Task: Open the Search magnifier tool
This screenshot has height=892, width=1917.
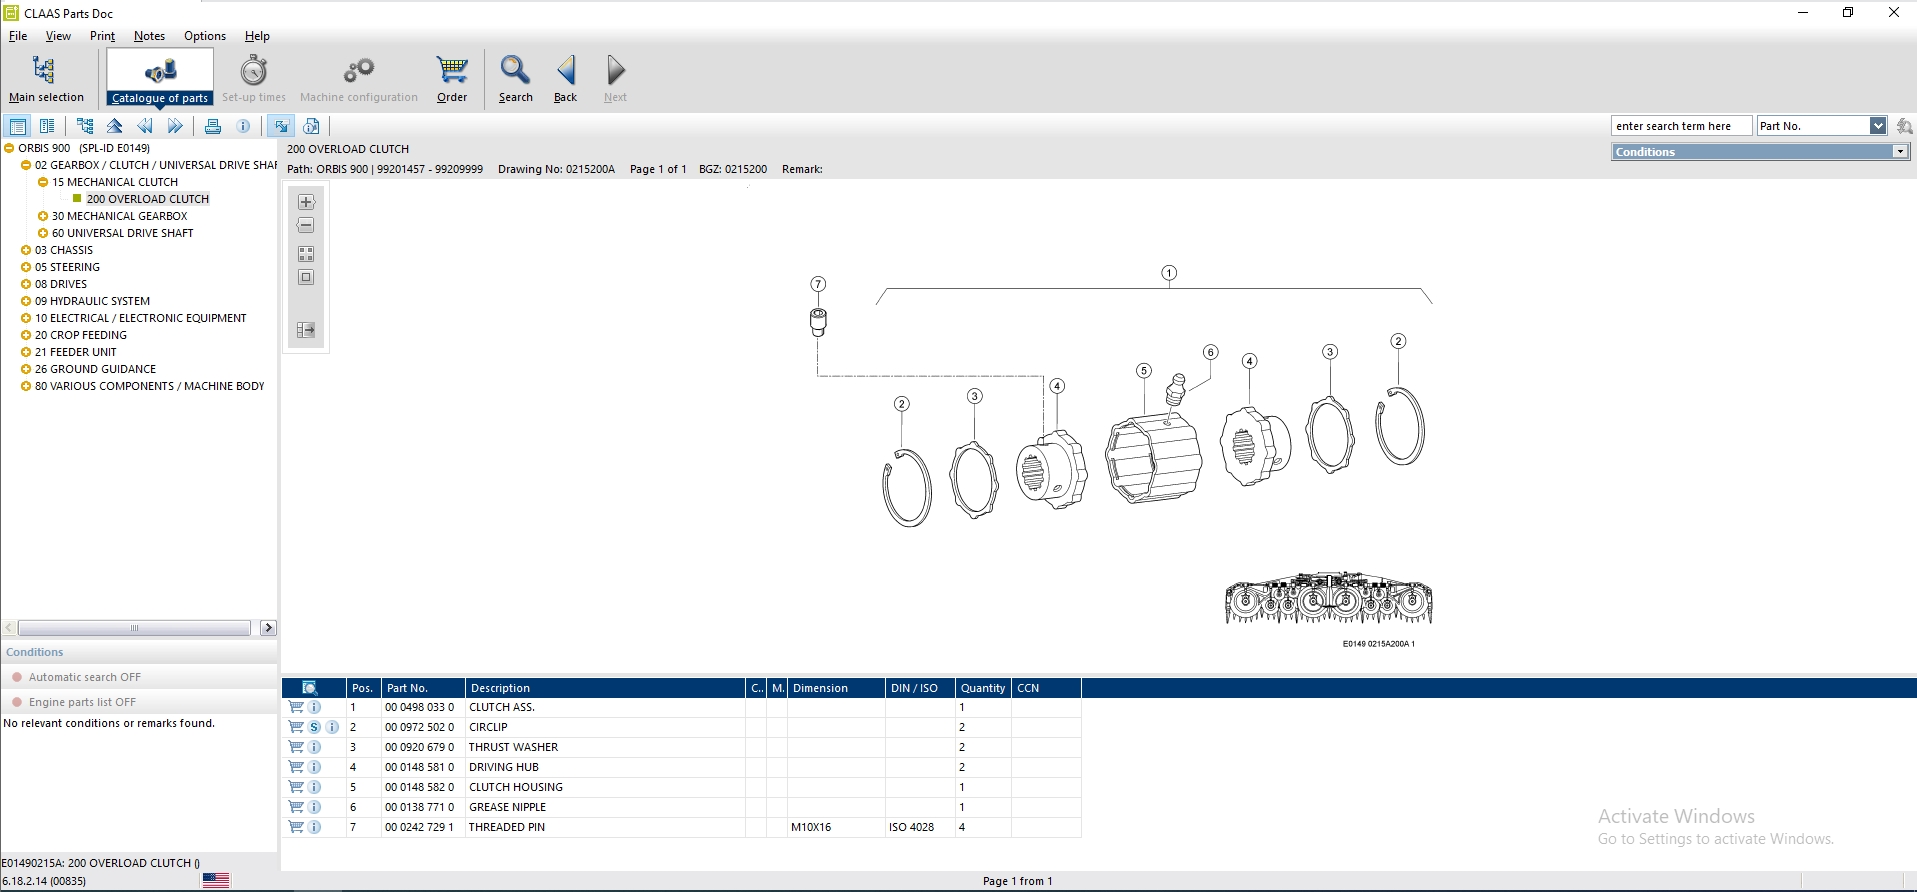Action: [515, 78]
